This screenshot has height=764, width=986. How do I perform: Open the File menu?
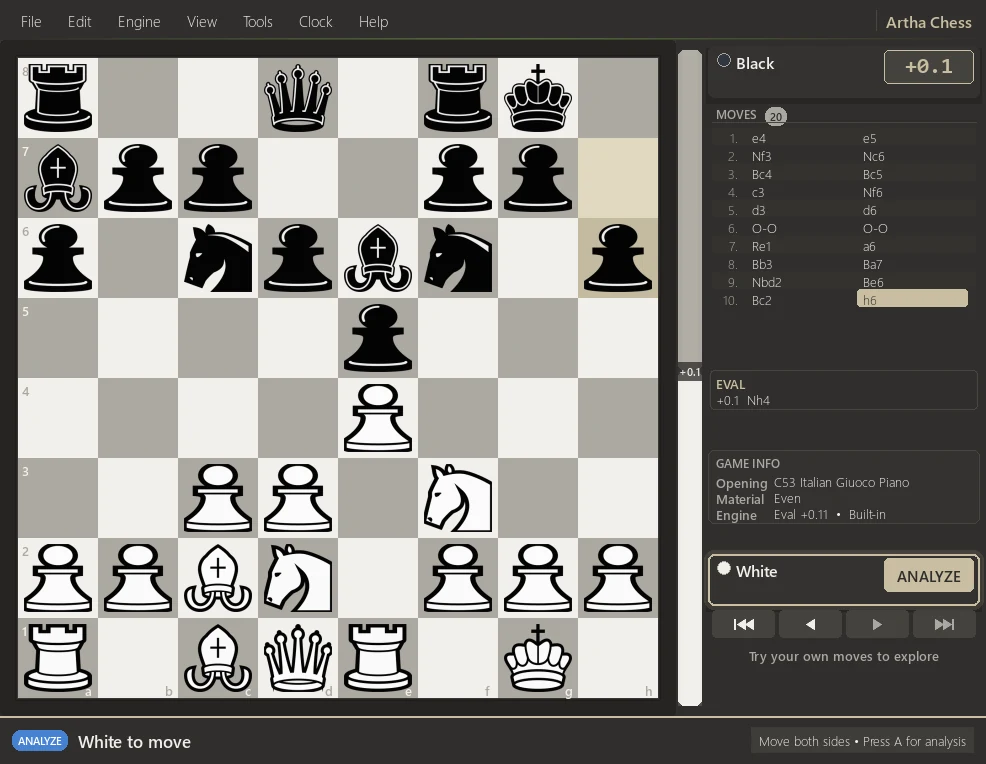(31, 22)
